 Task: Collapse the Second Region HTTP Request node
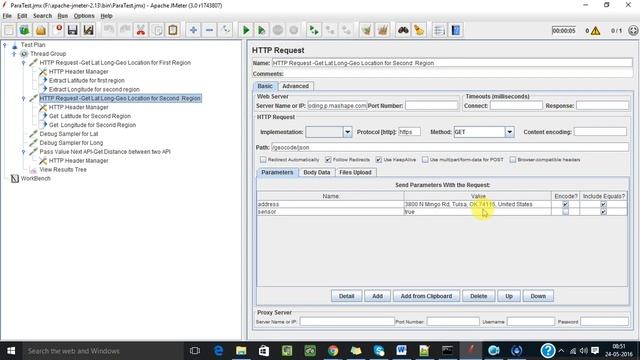click(23, 98)
